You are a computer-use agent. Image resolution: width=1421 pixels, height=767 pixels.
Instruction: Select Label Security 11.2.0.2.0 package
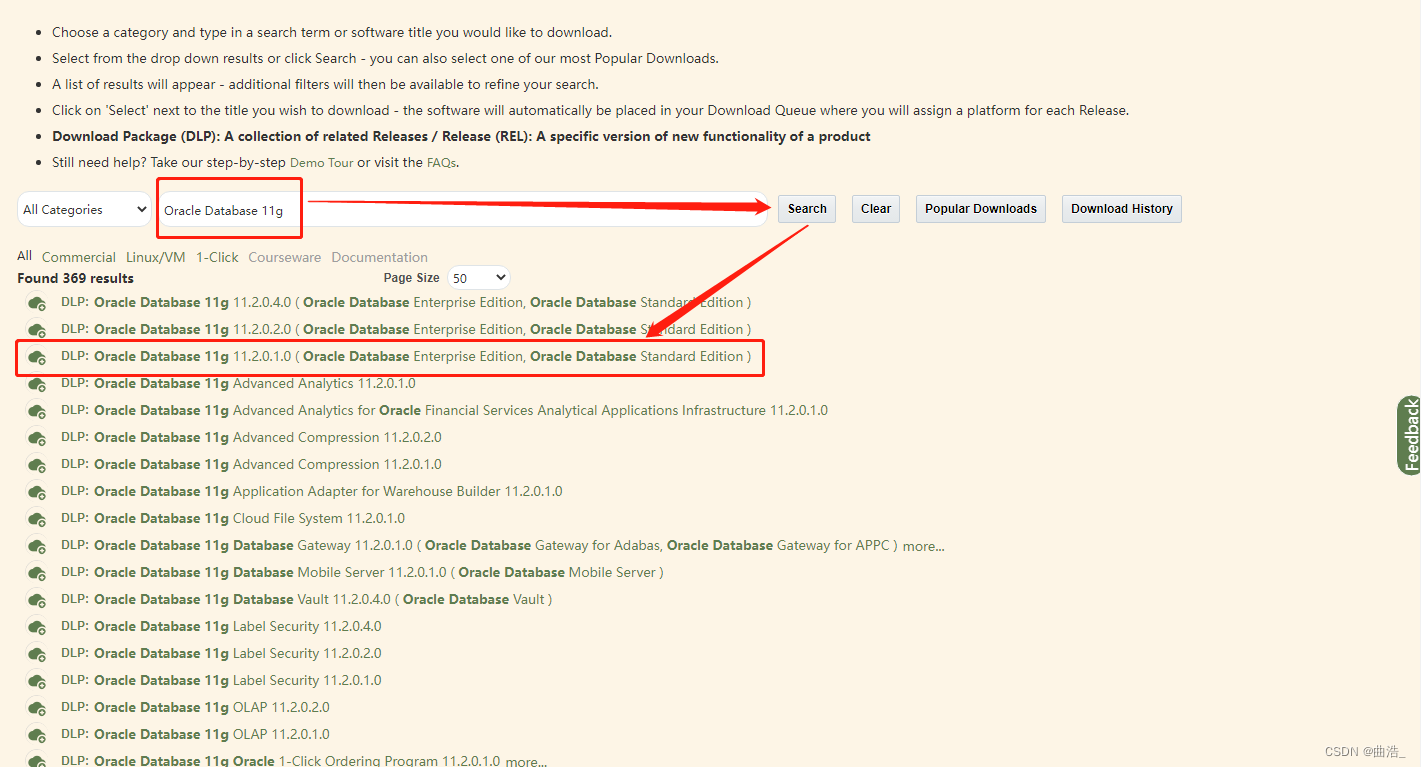(221, 653)
